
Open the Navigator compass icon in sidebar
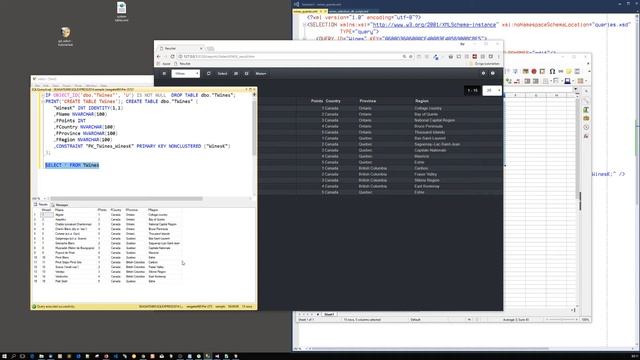tap(586, 127)
